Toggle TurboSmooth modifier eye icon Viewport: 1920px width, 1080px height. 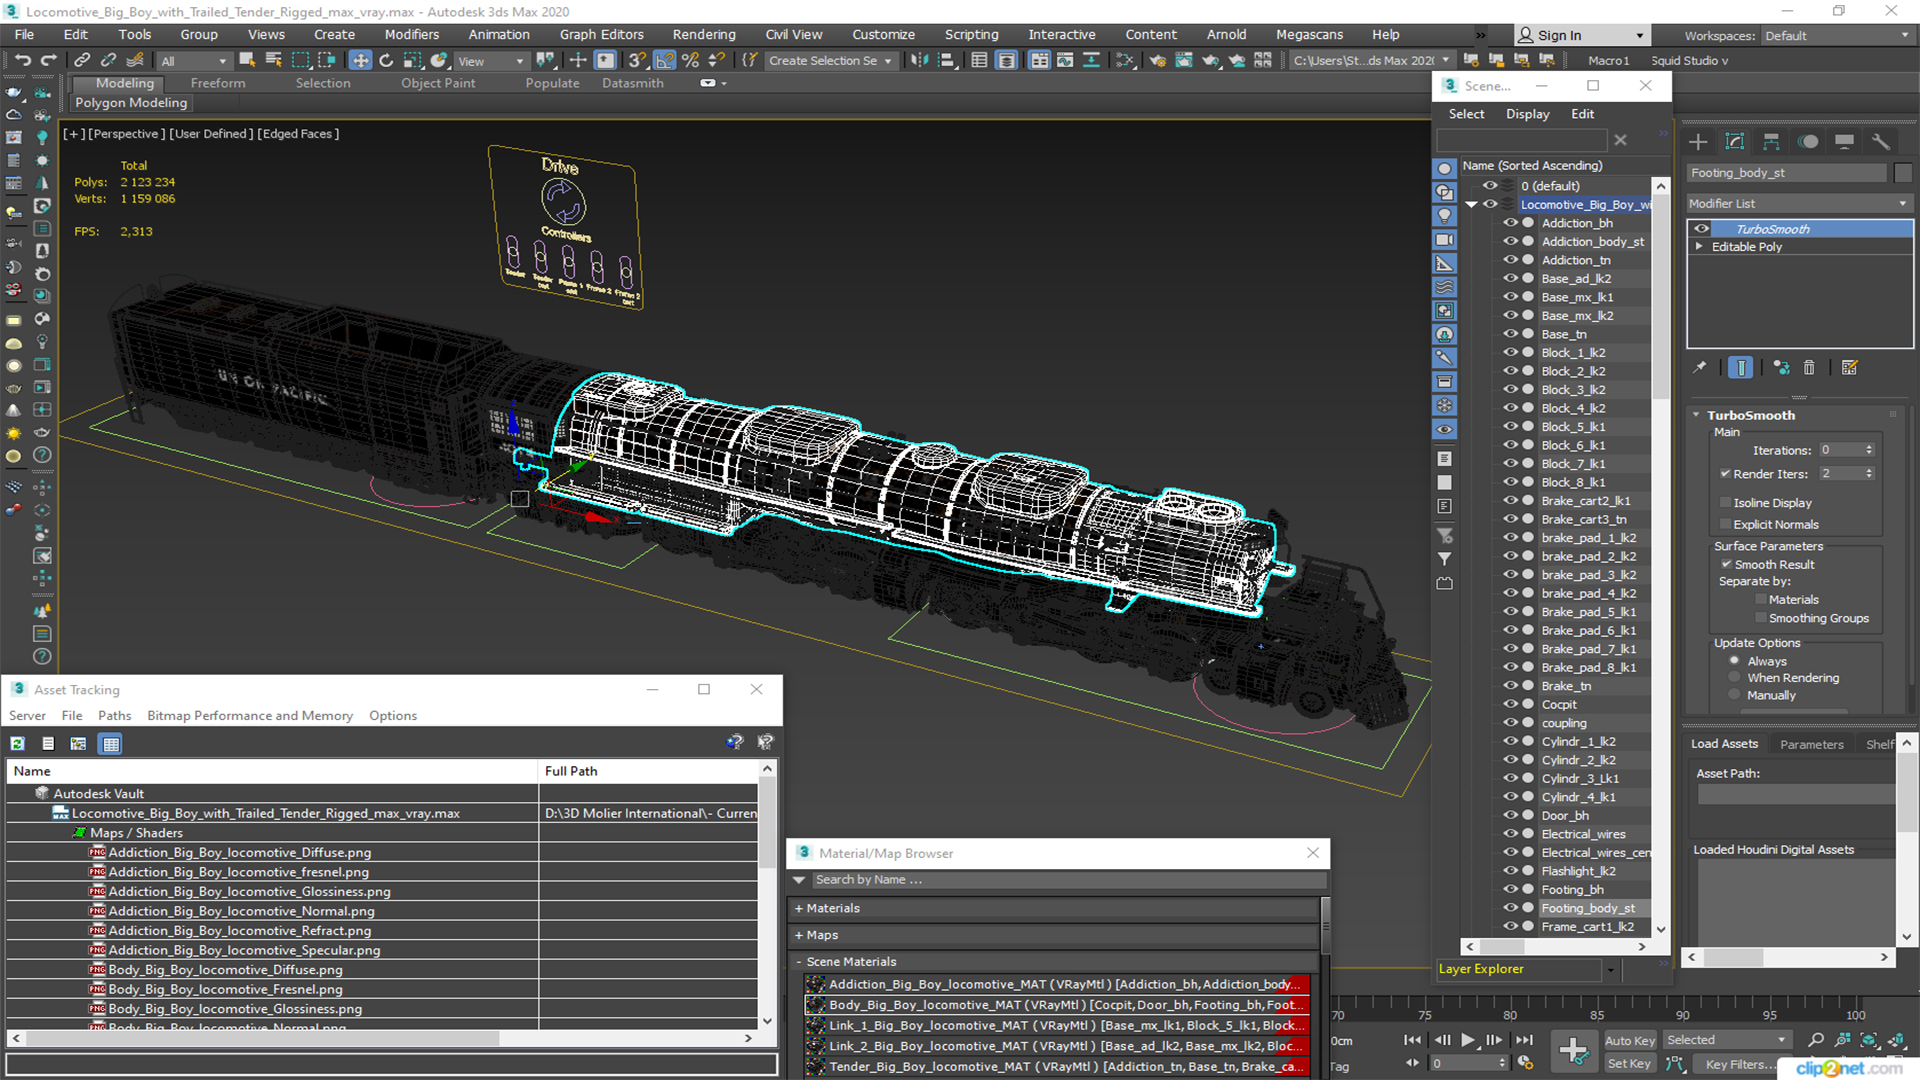pyautogui.click(x=1701, y=229)
